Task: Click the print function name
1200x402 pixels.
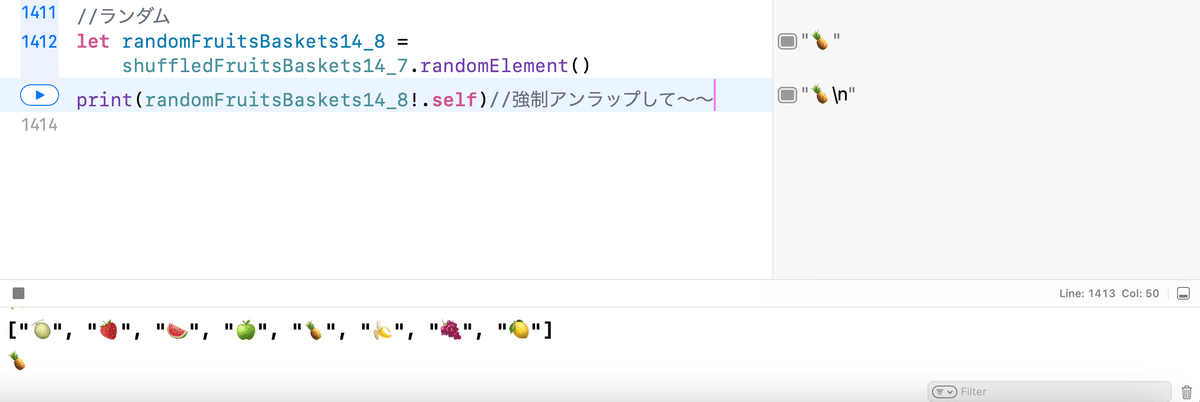Action: [105, 98]
